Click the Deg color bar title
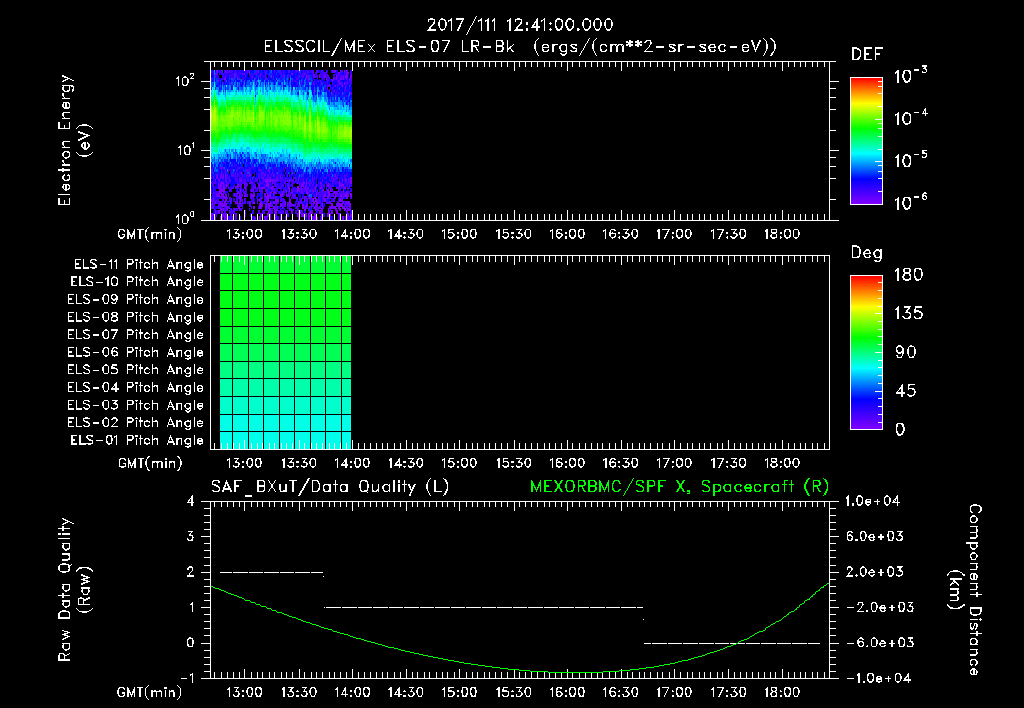The image size is (1024, 708). (867, 253)
